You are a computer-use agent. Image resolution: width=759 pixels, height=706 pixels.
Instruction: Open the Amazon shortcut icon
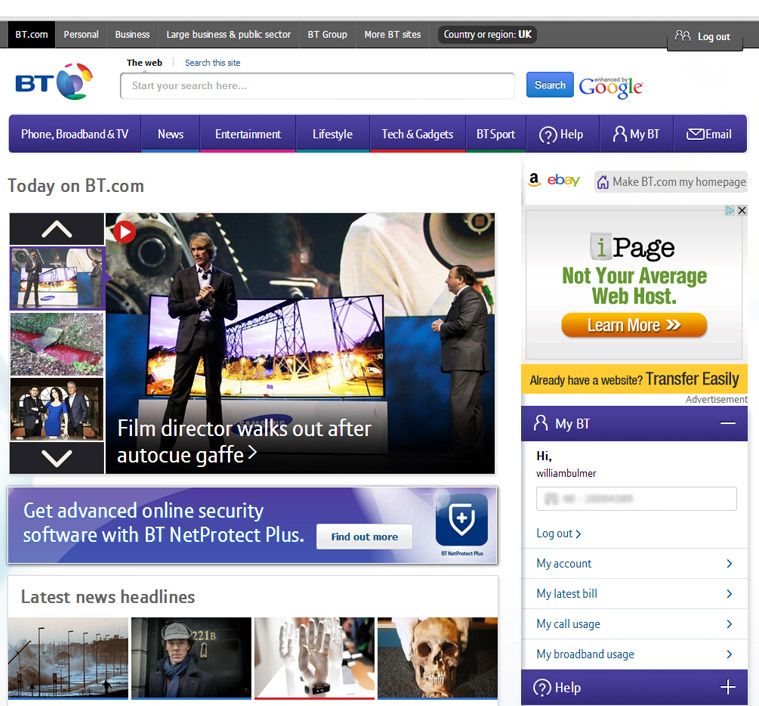click(534, 180)
